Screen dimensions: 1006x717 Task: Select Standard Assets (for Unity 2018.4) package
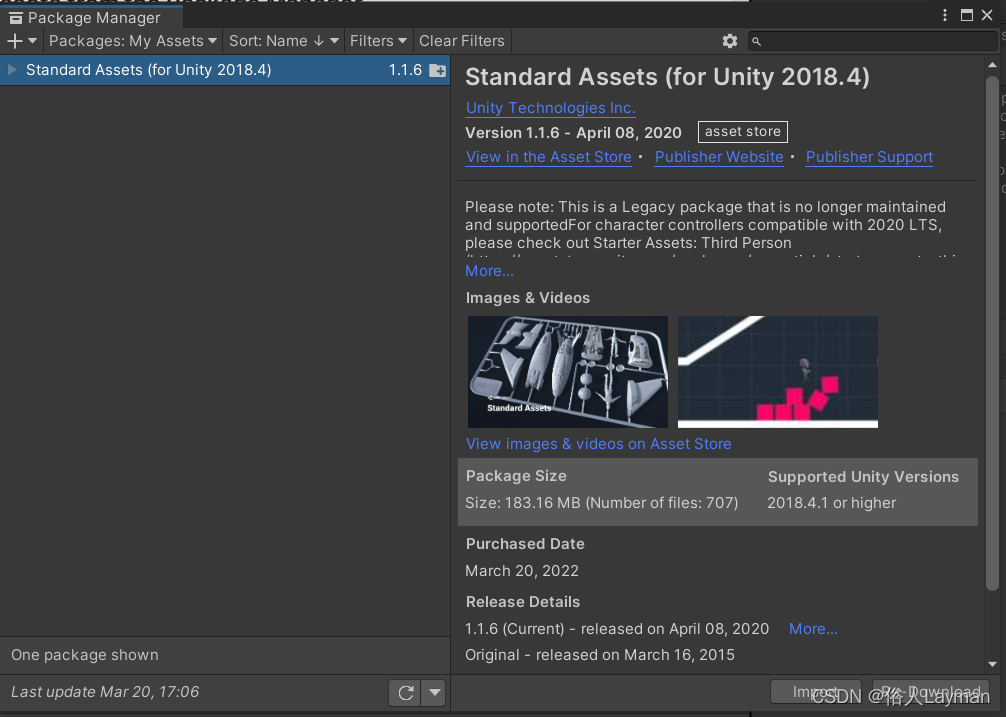click(225, 70)
